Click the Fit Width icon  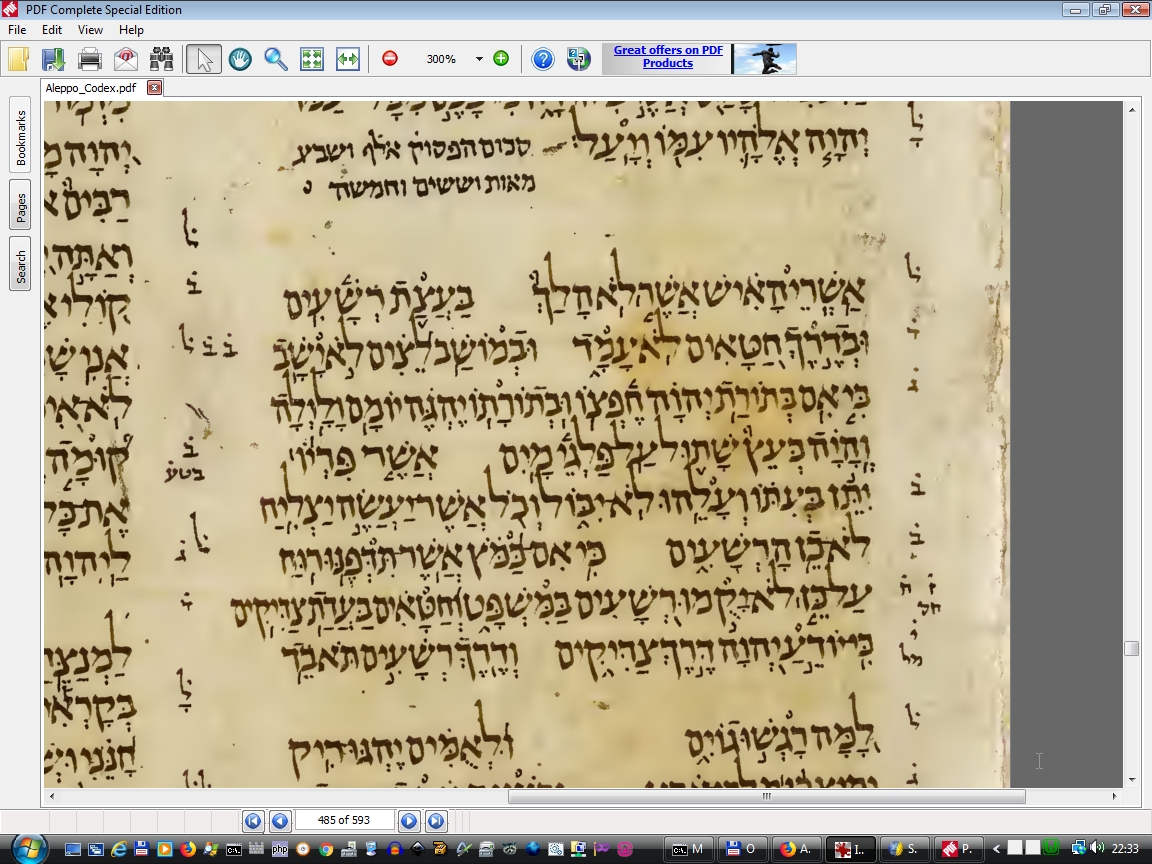pos(348,59)
